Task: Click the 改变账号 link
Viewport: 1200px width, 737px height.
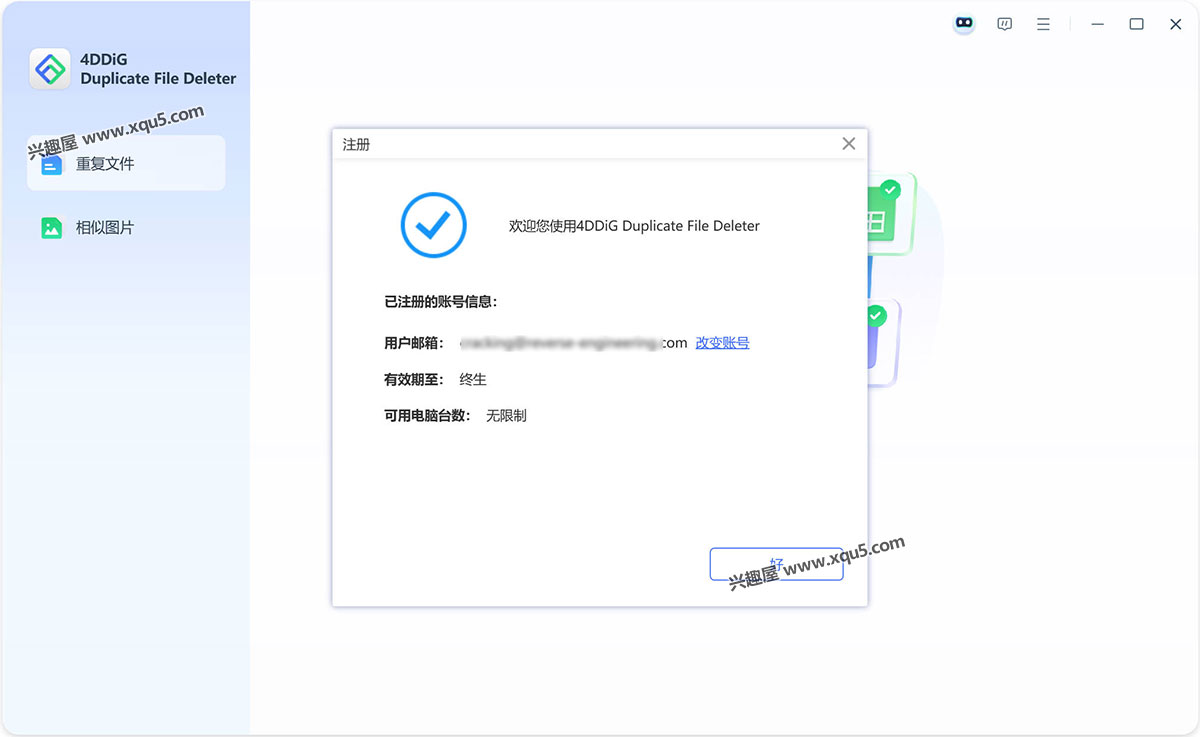Action: click(722, 343)
